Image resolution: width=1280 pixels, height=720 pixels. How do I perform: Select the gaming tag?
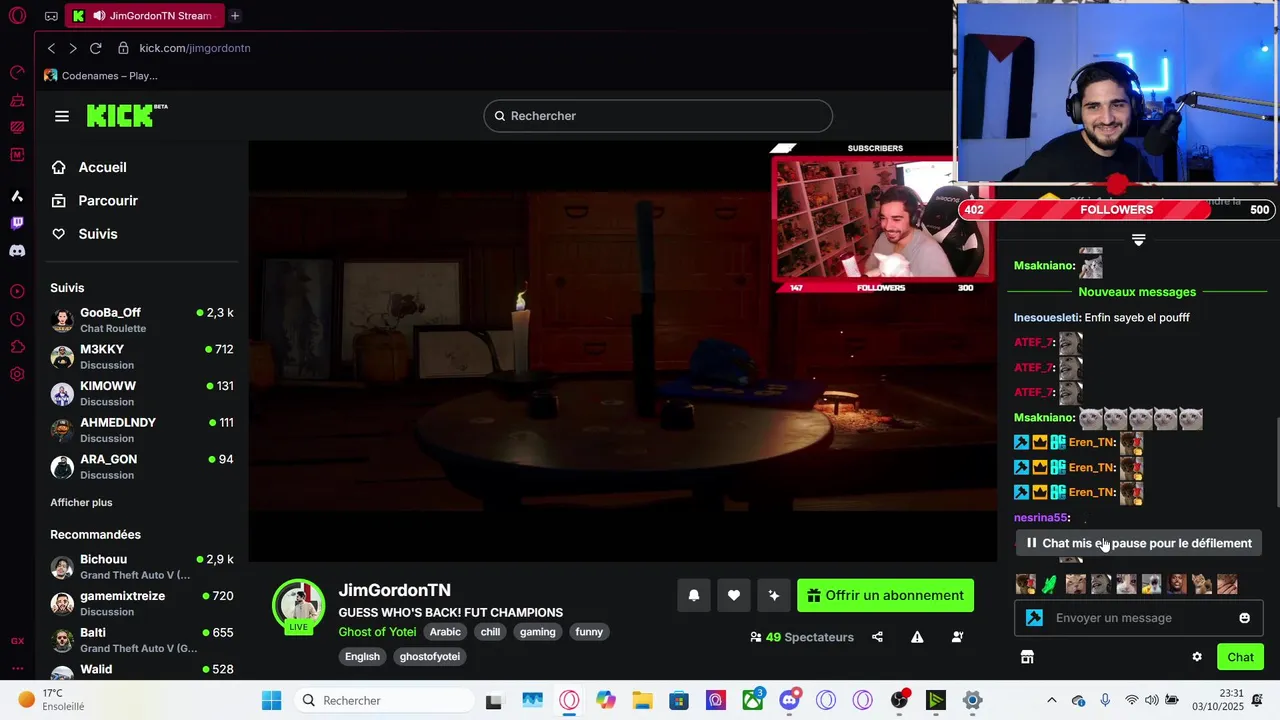click(537, 632)
